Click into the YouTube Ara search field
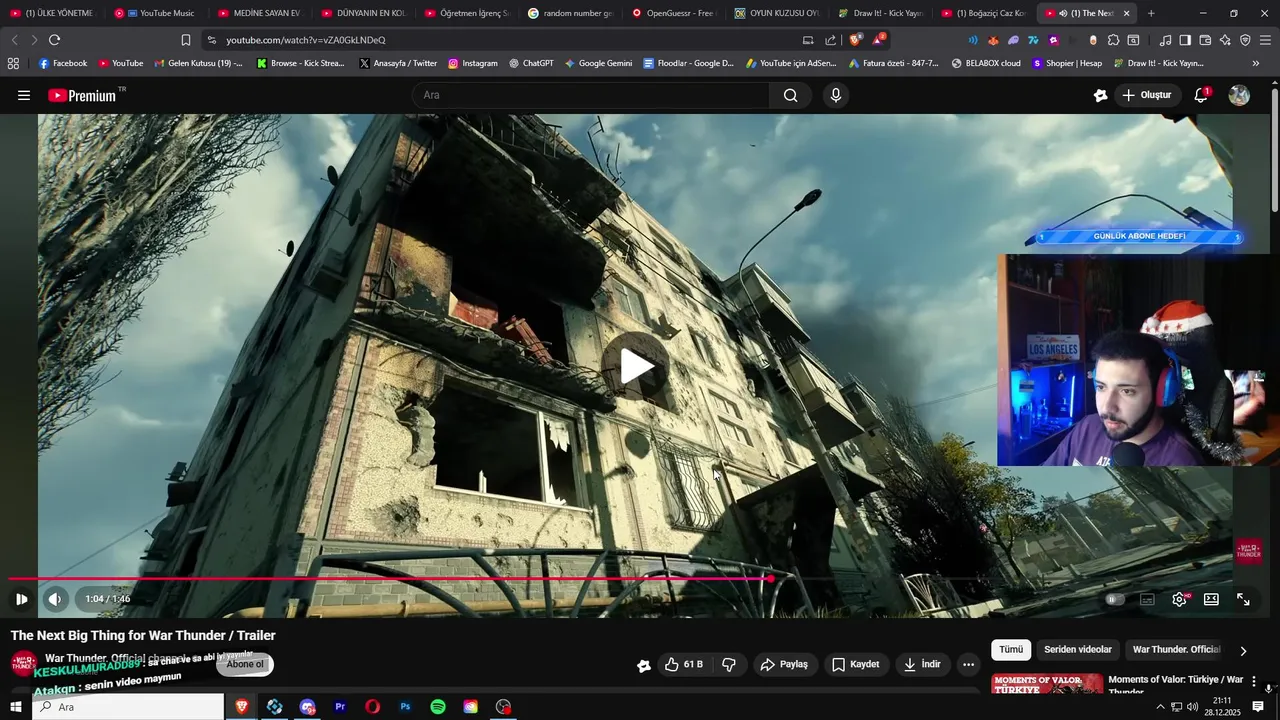 click(x=590, y=95)
